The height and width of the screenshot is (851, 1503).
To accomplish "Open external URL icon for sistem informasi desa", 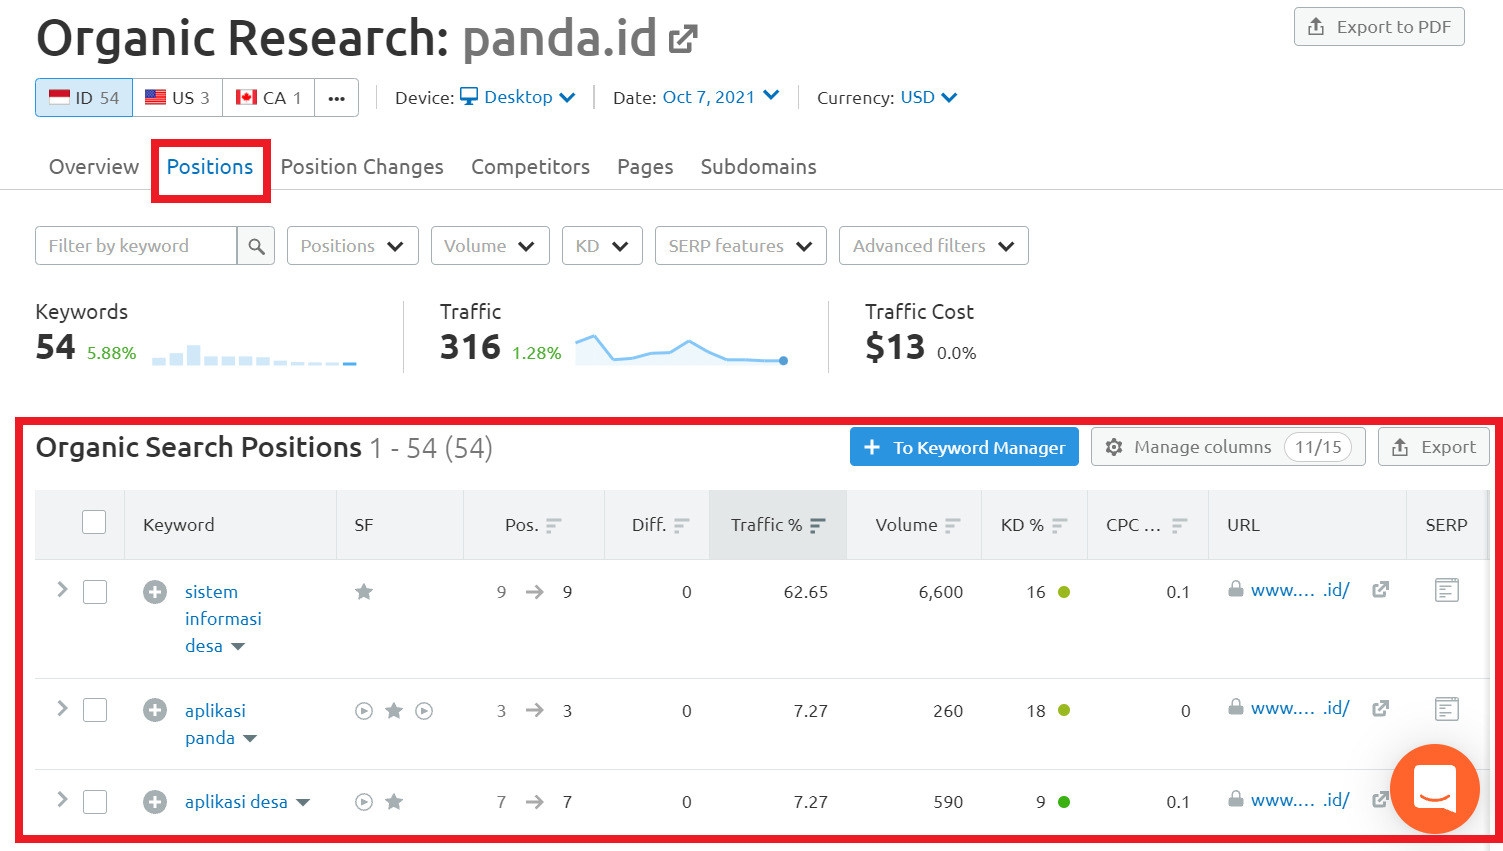I will (x=1380, y=590).
